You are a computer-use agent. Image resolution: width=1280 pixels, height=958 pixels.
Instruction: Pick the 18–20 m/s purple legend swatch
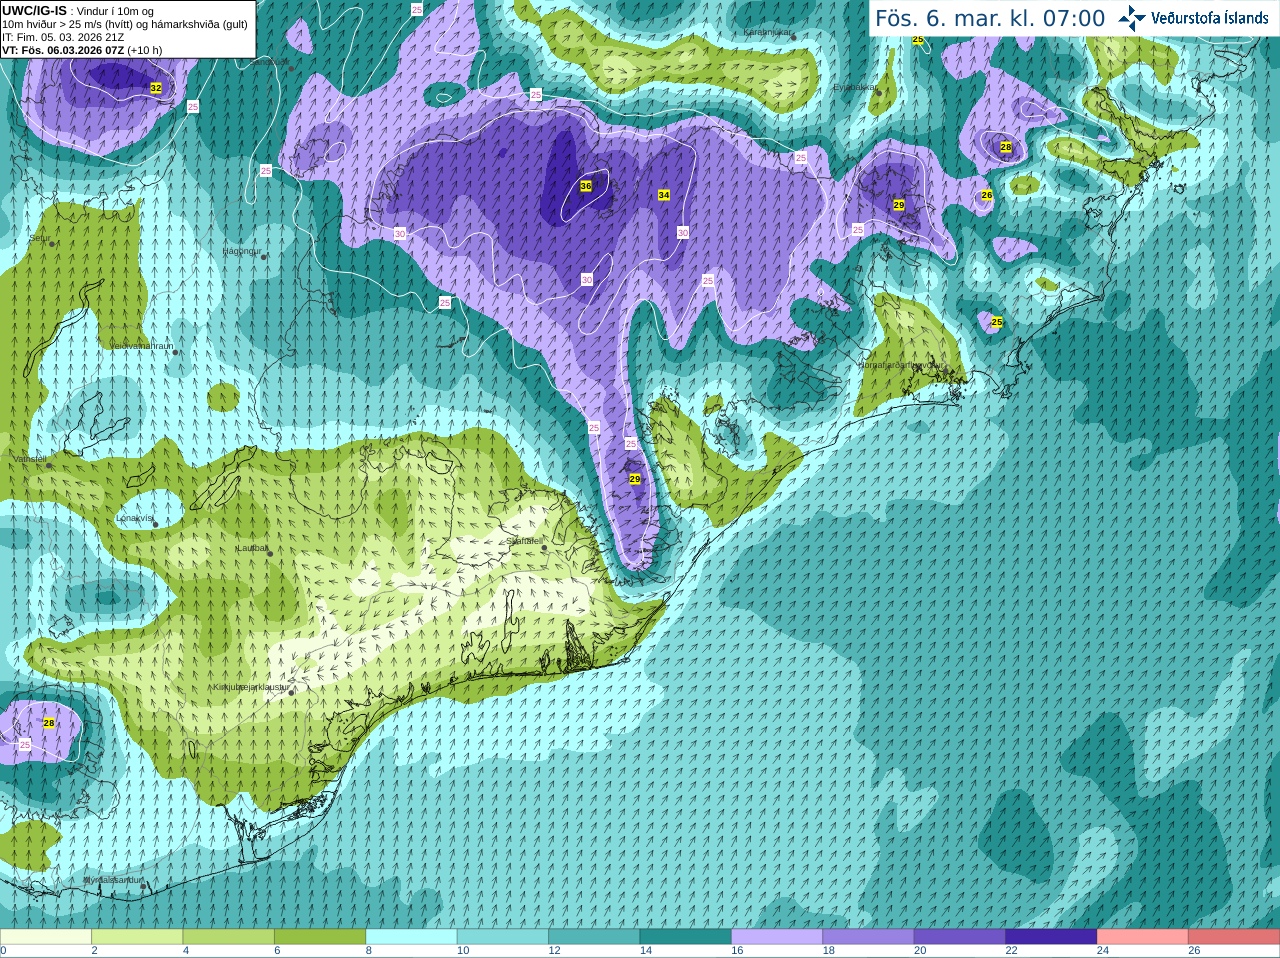pos(869,937)
